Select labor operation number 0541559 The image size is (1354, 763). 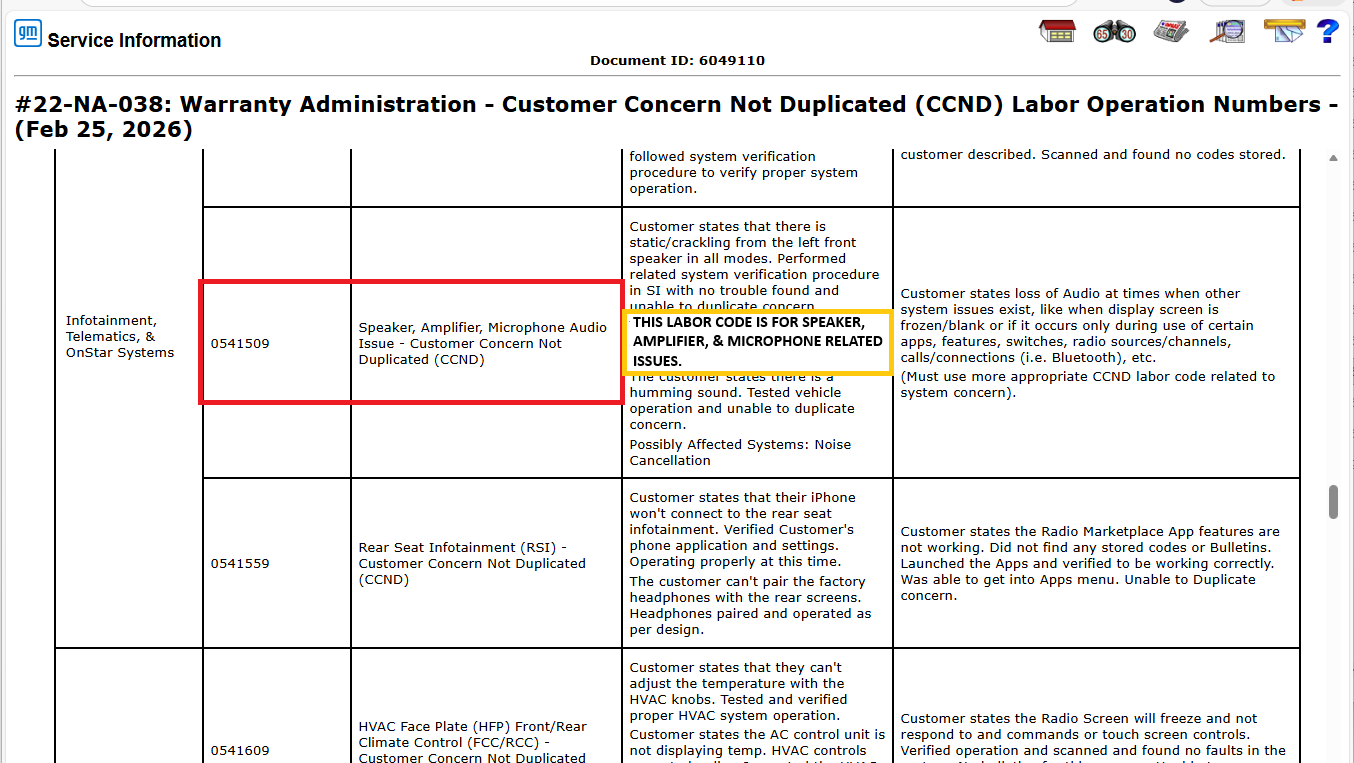click(x=240, y=564)
